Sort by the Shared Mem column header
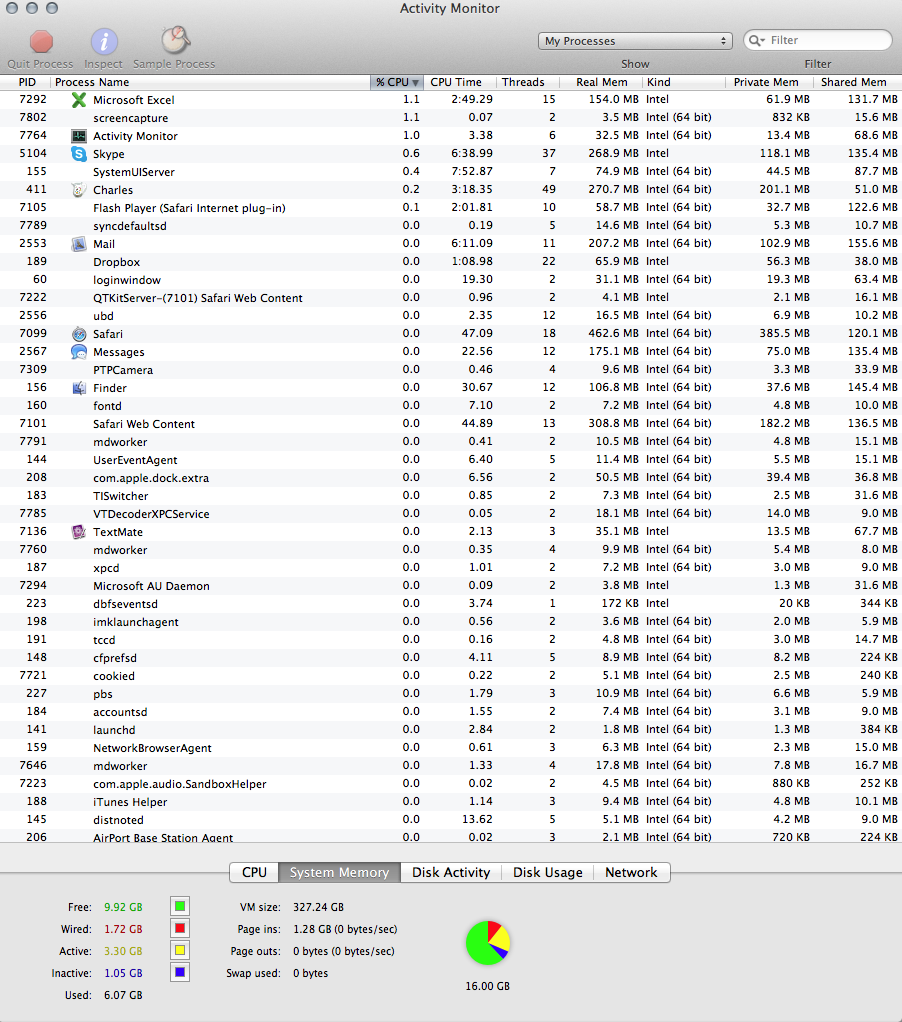 857,82
